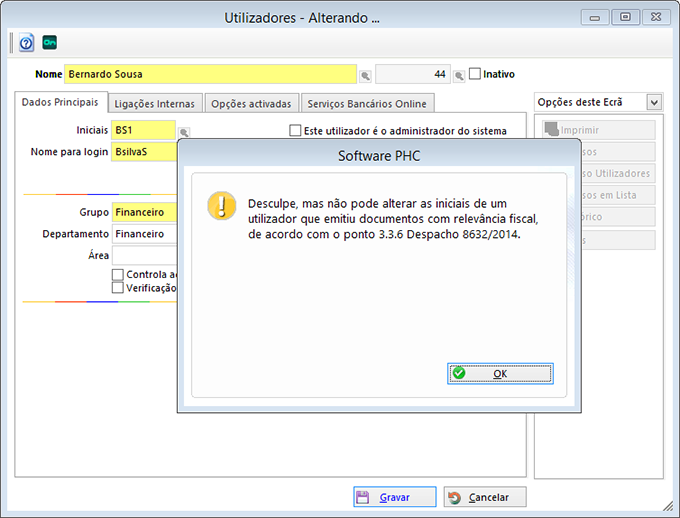This screenshot has width=680, height=518.
Task: Toggle the Controla checkbox
Action: click(x=118, y=274)
